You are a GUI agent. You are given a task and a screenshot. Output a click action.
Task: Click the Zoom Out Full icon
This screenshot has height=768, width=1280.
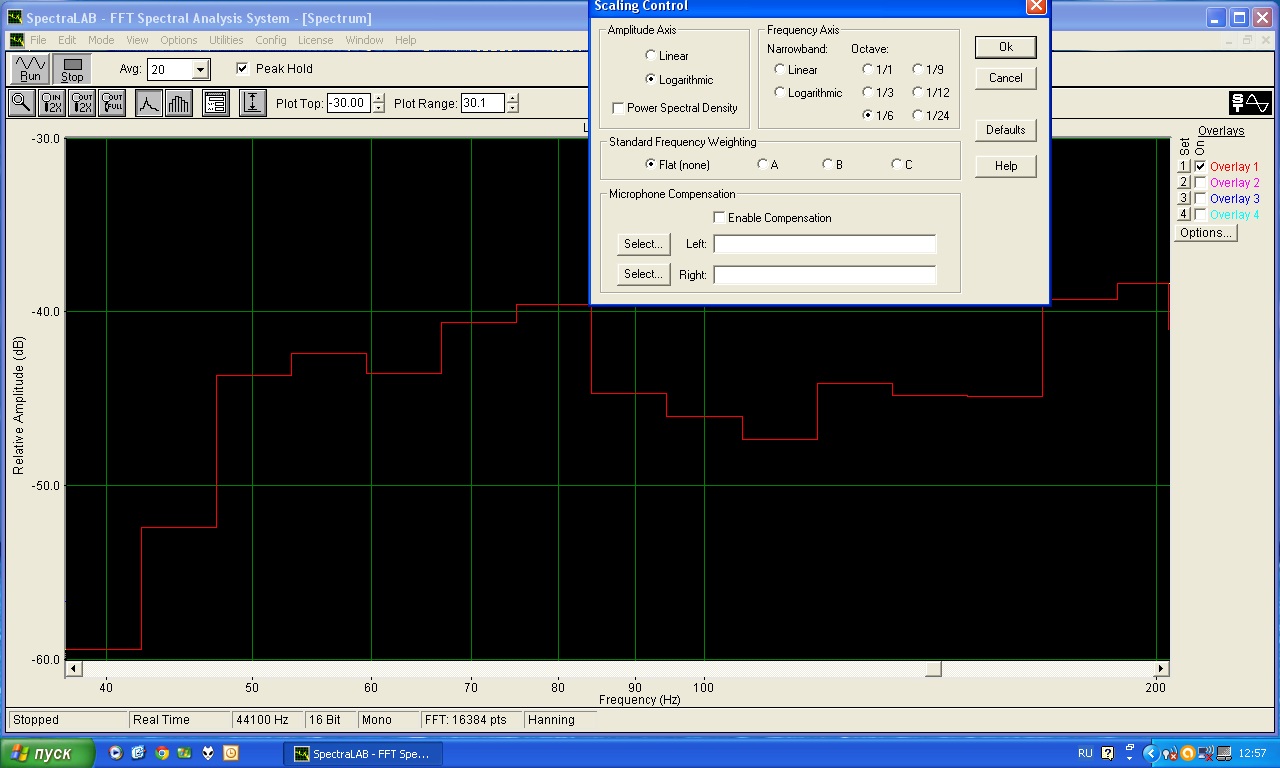click(x=112, y=103)
